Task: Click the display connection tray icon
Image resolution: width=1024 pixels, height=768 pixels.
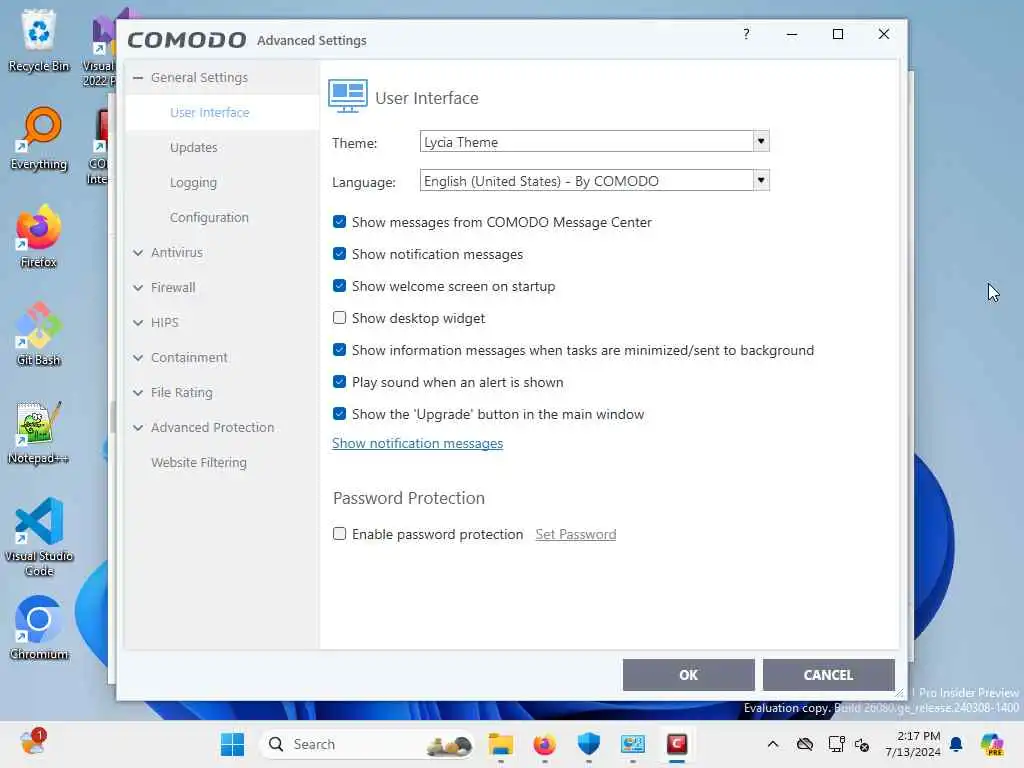Action: click(x=836, y=744)
